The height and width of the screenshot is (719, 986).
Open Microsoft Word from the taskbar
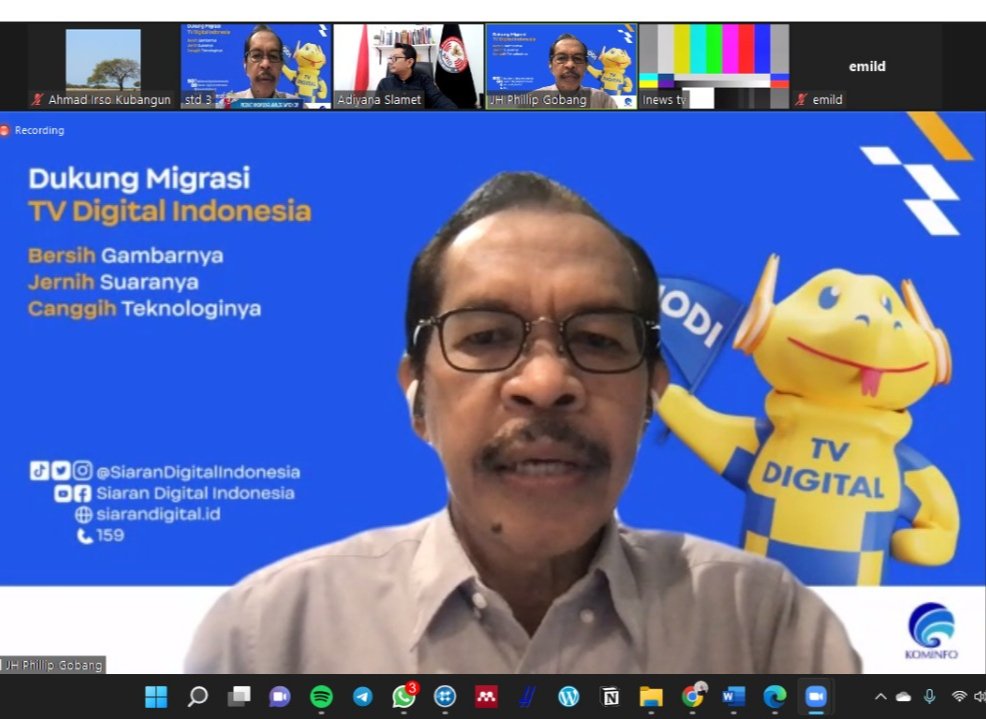pos(734,697)
